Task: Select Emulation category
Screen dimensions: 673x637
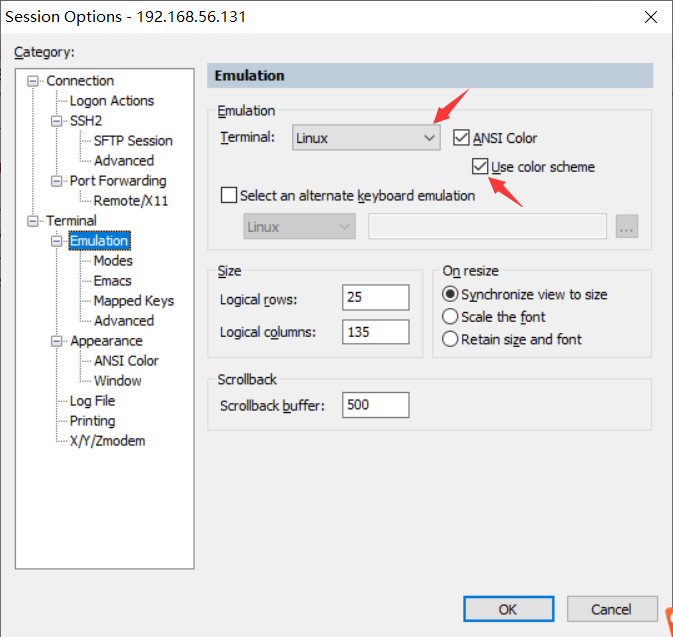Action: point(99,241)
